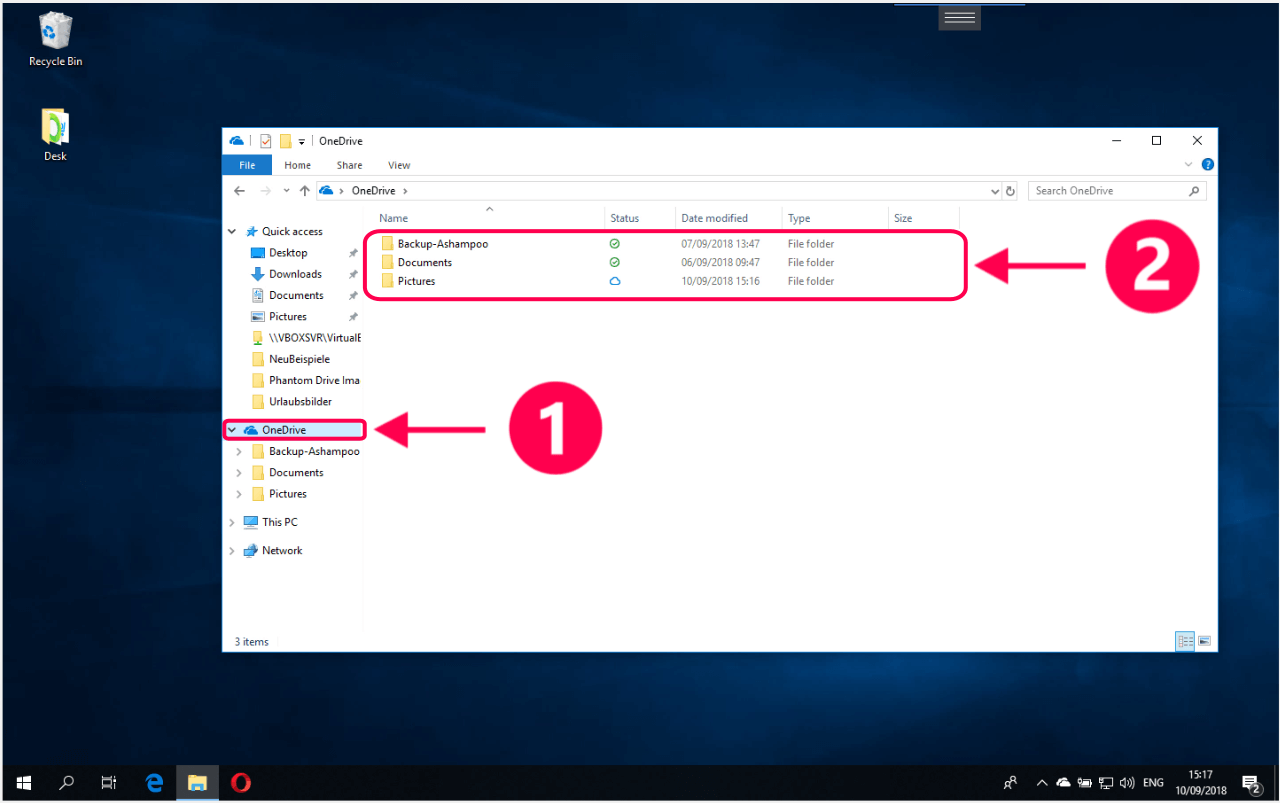Switch to Details view using status bar icon
The image size is (1280, 803).
click(1186, 642)
